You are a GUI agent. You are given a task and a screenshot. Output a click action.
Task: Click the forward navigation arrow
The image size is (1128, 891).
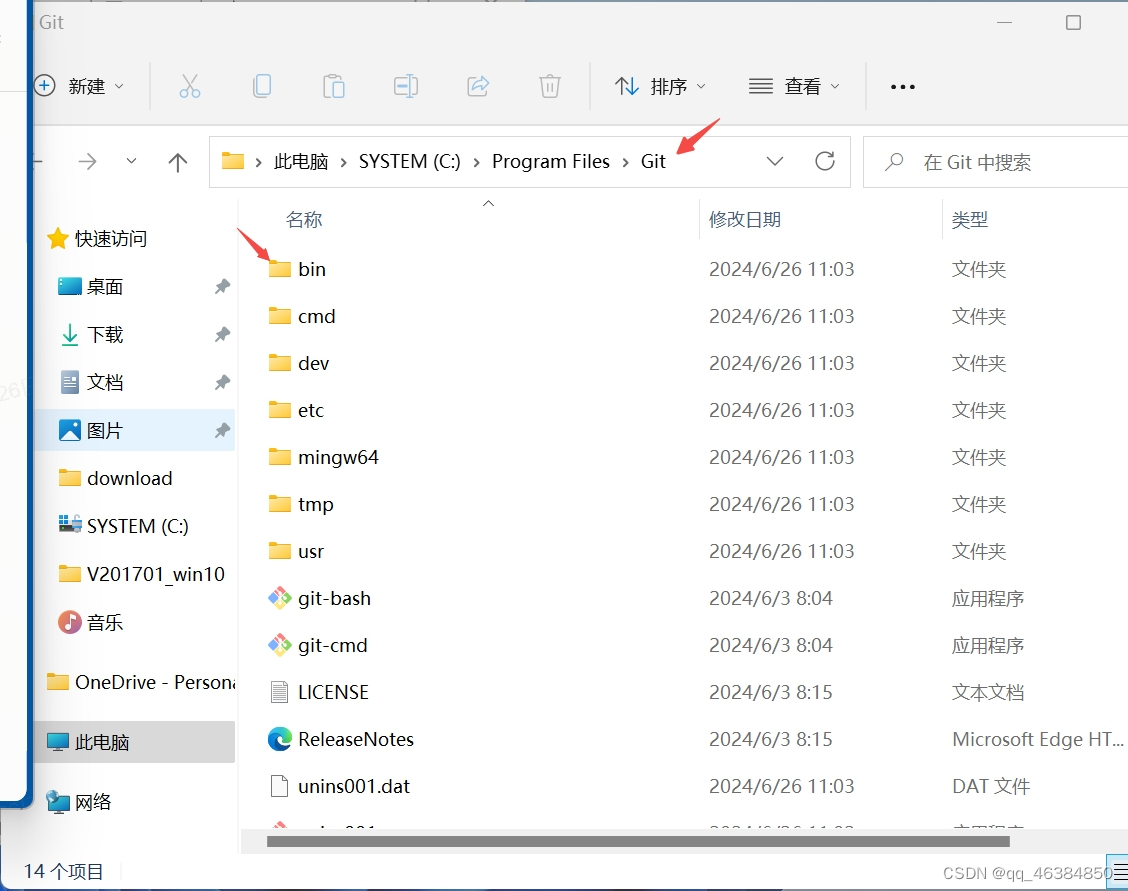tap(87, 162)
